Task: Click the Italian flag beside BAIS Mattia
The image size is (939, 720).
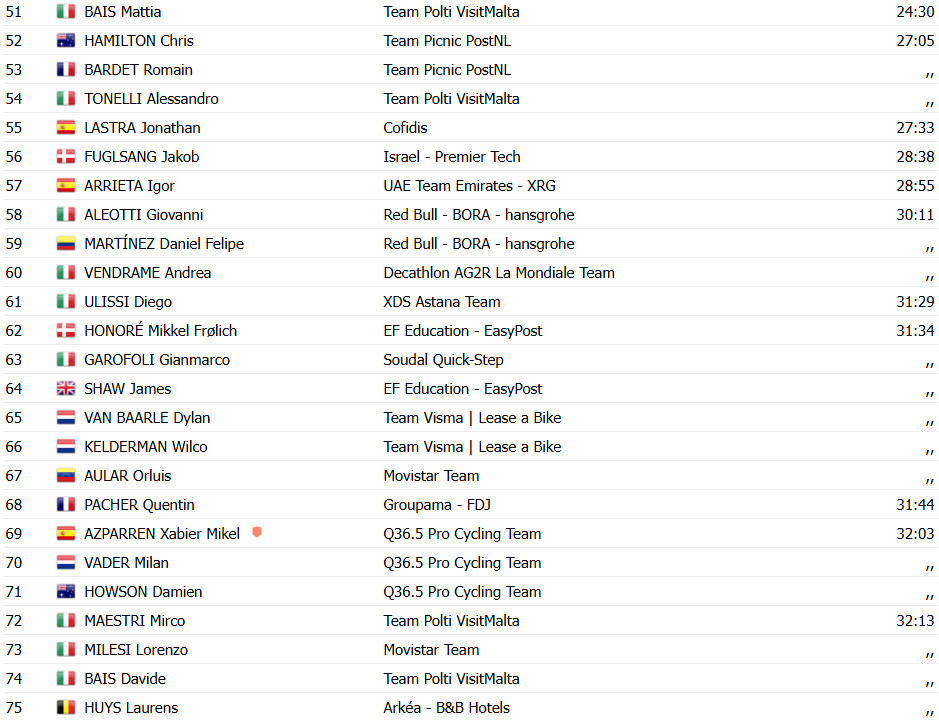Action: point(66,11)
